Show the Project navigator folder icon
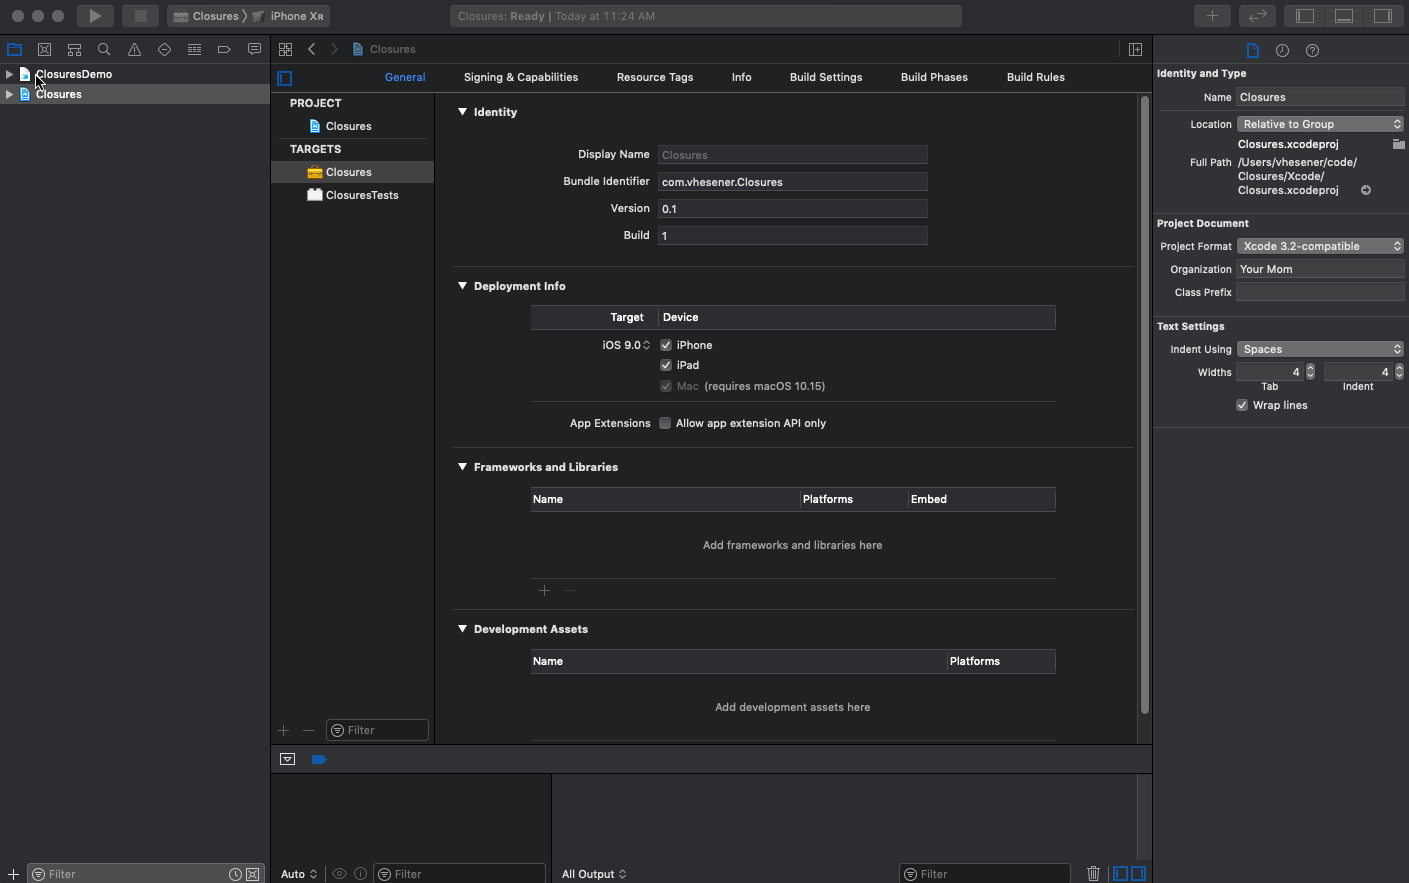Image resolution: width=1409 pixels, height=883 pixels. pos(14,49)
